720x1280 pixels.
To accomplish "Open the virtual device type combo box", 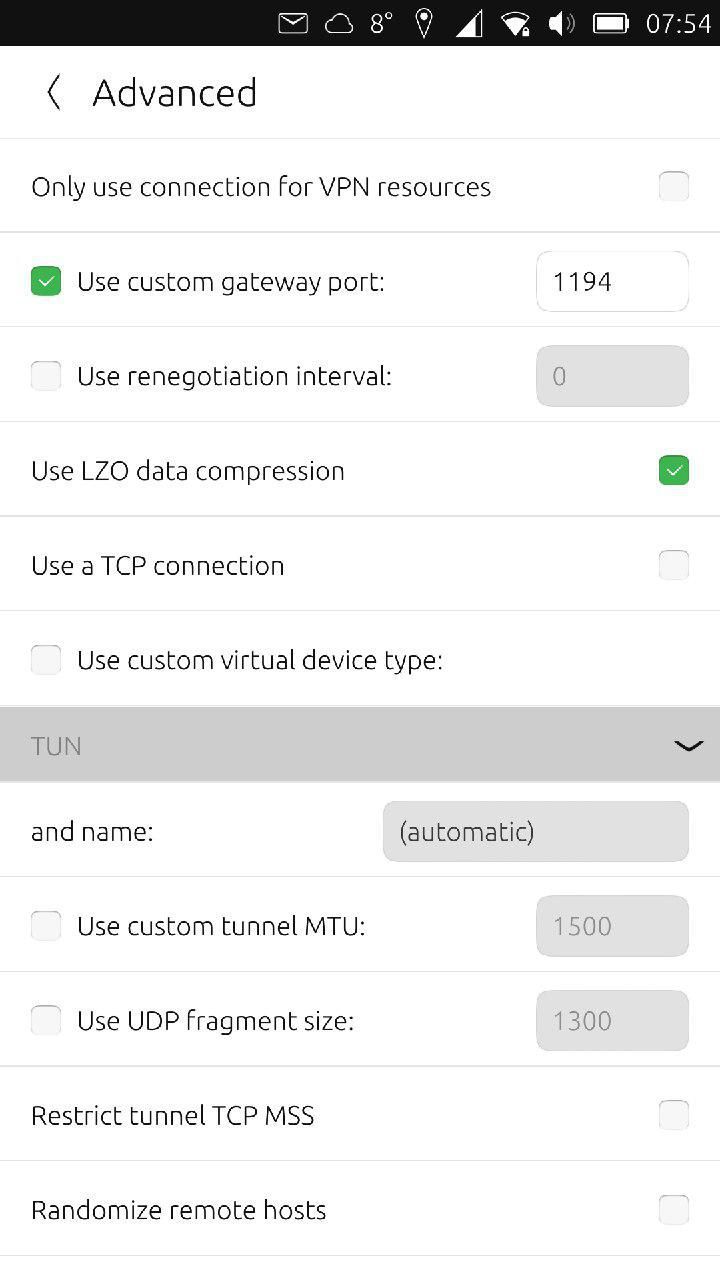I will pos(360,744).
